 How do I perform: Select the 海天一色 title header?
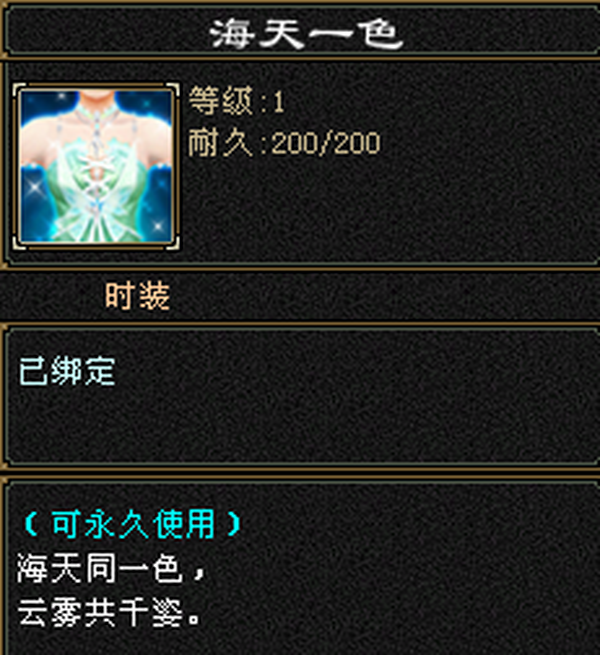(x=306, y=35)
